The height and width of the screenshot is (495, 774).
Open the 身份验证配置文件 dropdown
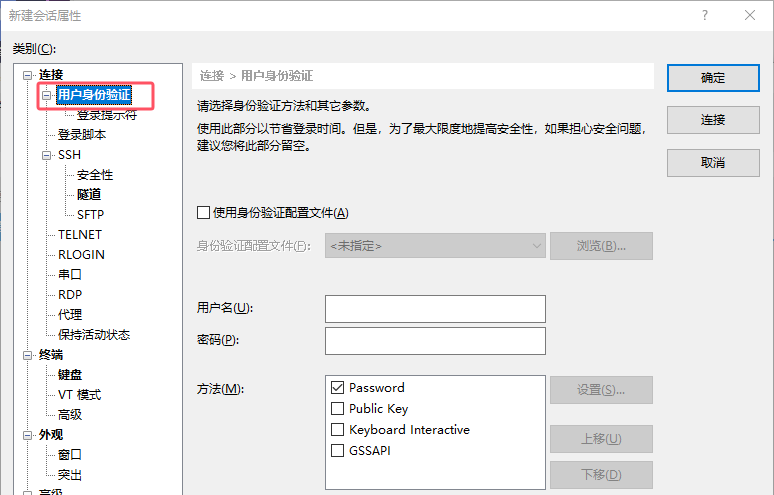(x=435, y=245)
